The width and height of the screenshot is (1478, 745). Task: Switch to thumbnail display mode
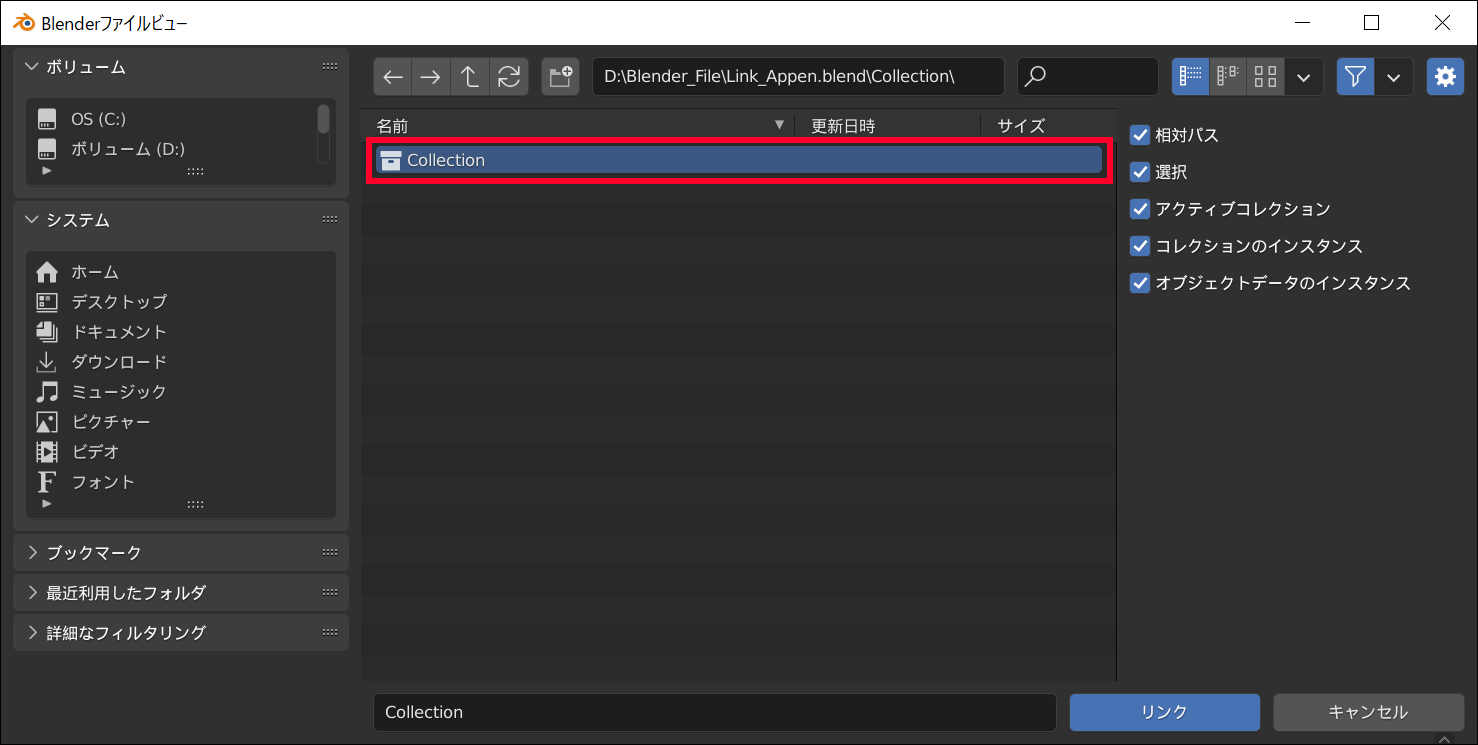(1265, 76)
